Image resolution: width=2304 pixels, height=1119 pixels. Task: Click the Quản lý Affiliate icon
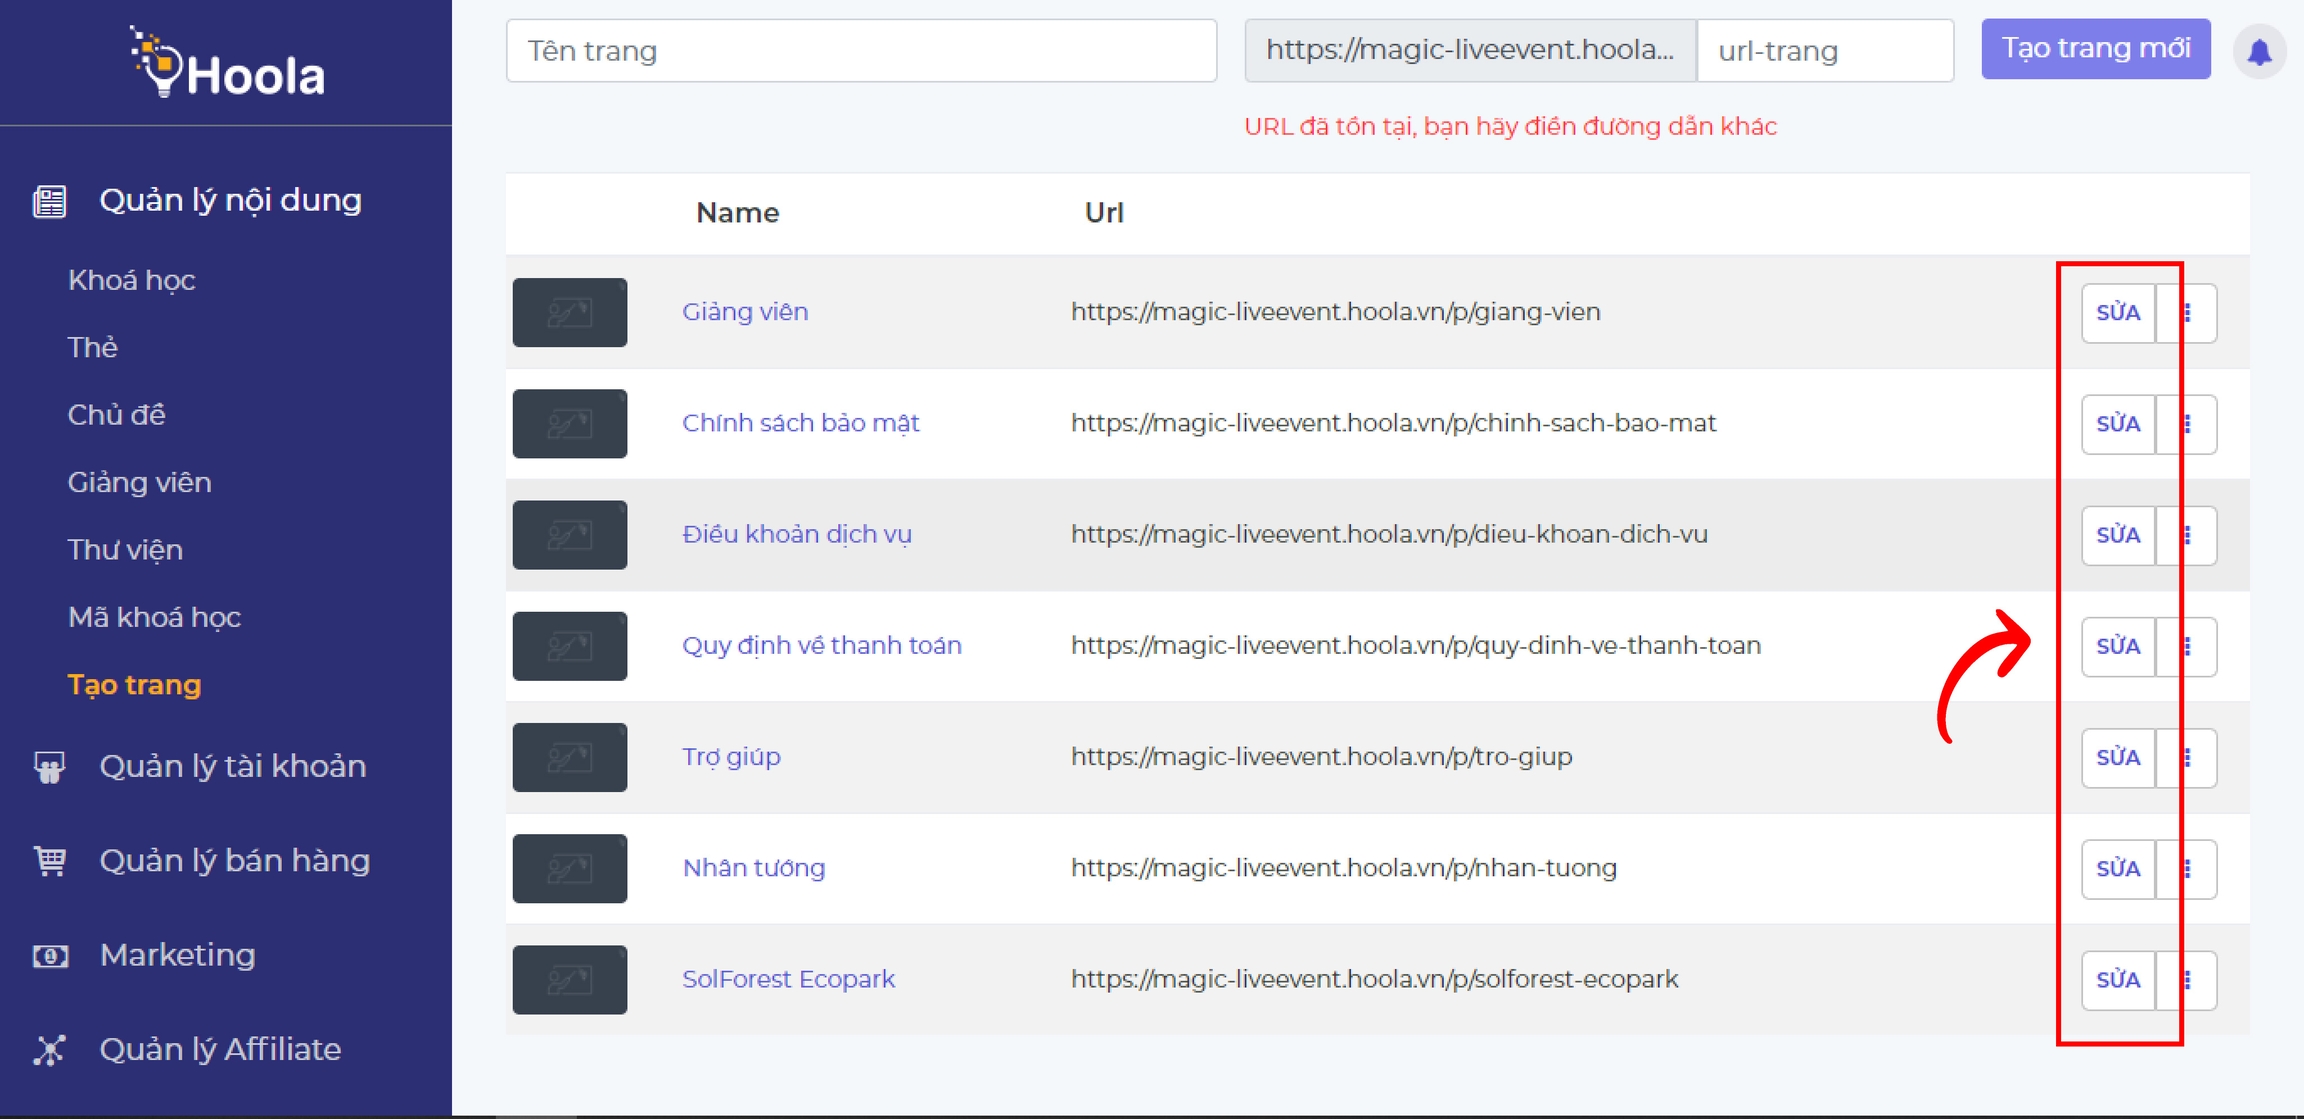(50, 1050)
